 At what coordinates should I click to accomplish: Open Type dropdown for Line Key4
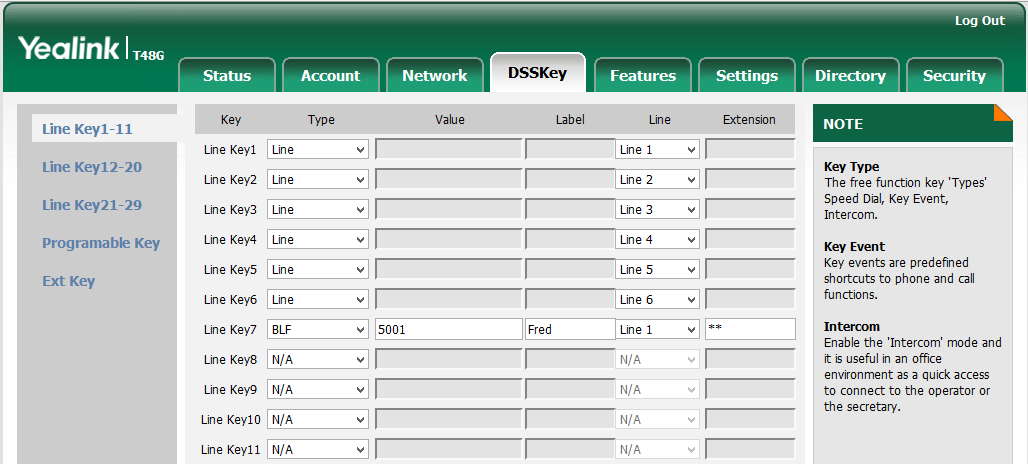pyautogui.click(x=318, y=240)
